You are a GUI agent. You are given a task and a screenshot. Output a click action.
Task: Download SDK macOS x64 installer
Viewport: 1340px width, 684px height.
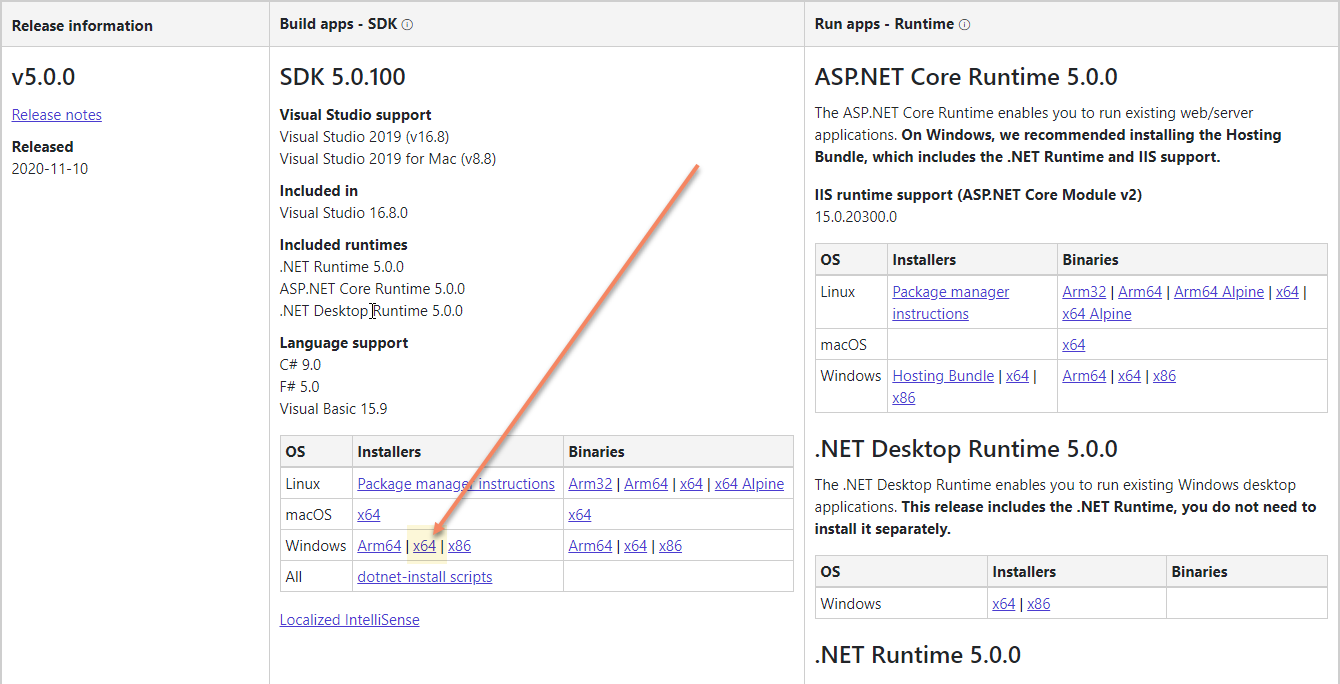(x=369, y=515)
